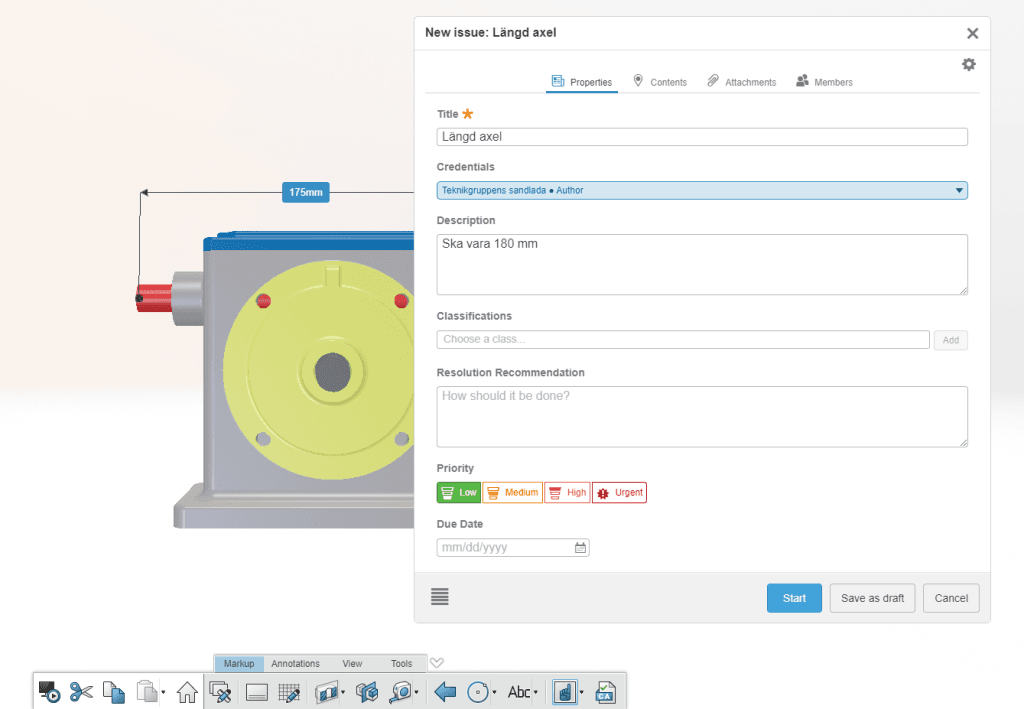Set priority to High
The height and width of the screenshot is (709, 1024).
point(566,492)
